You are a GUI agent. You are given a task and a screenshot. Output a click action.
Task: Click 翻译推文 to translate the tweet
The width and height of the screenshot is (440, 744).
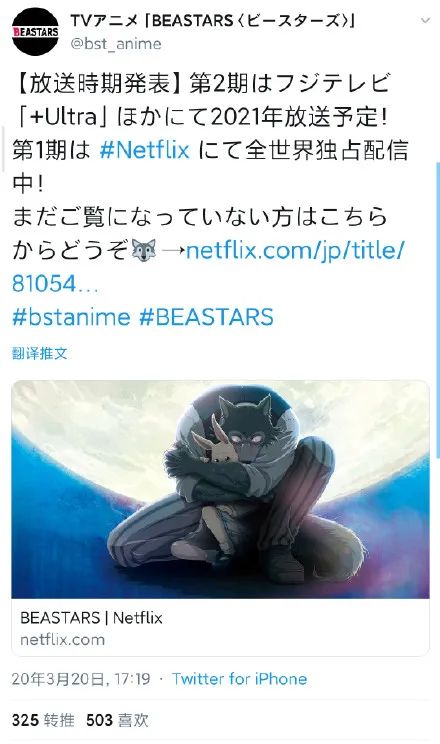(40, 353)
